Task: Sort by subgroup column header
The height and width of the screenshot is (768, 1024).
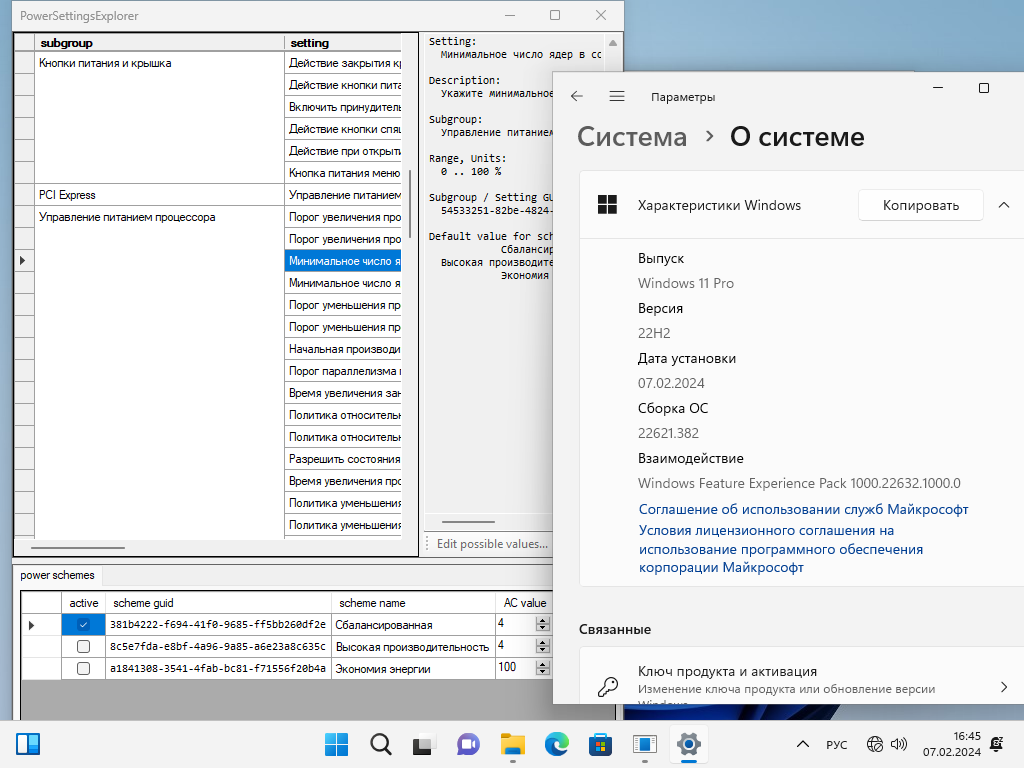Action: (x=159, y=43)
